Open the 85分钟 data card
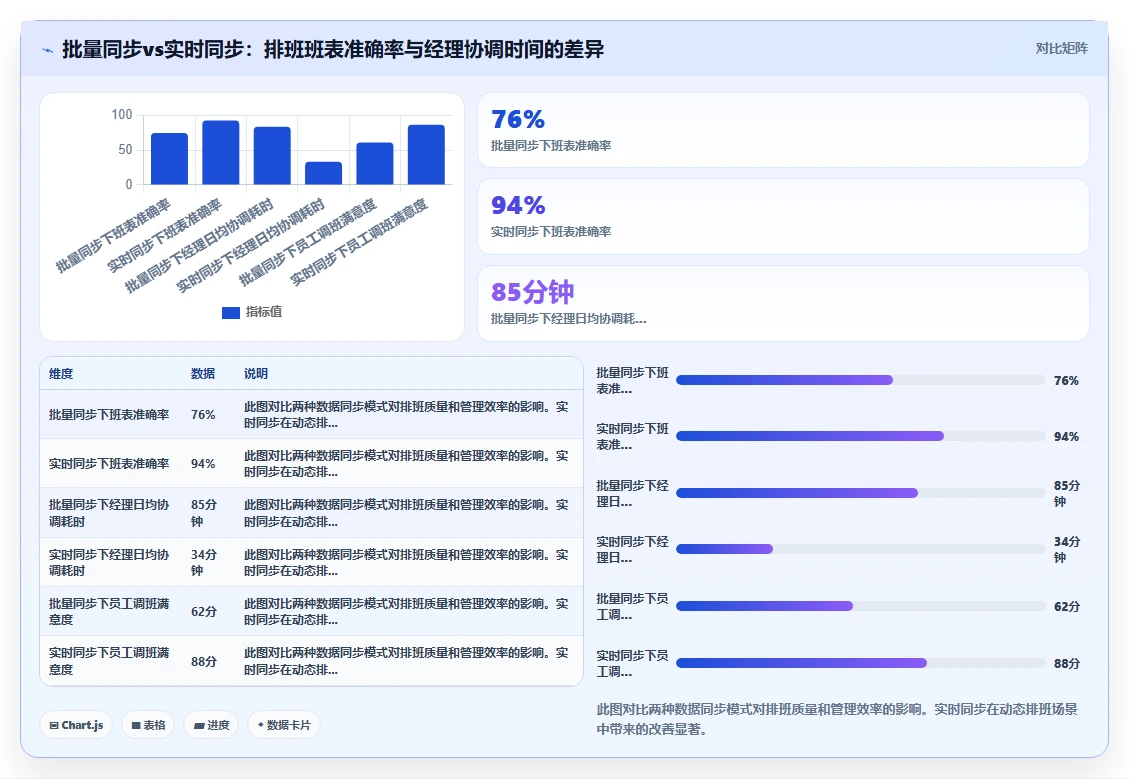Viewport: 1129px width, 779px height. click(783, 303)
